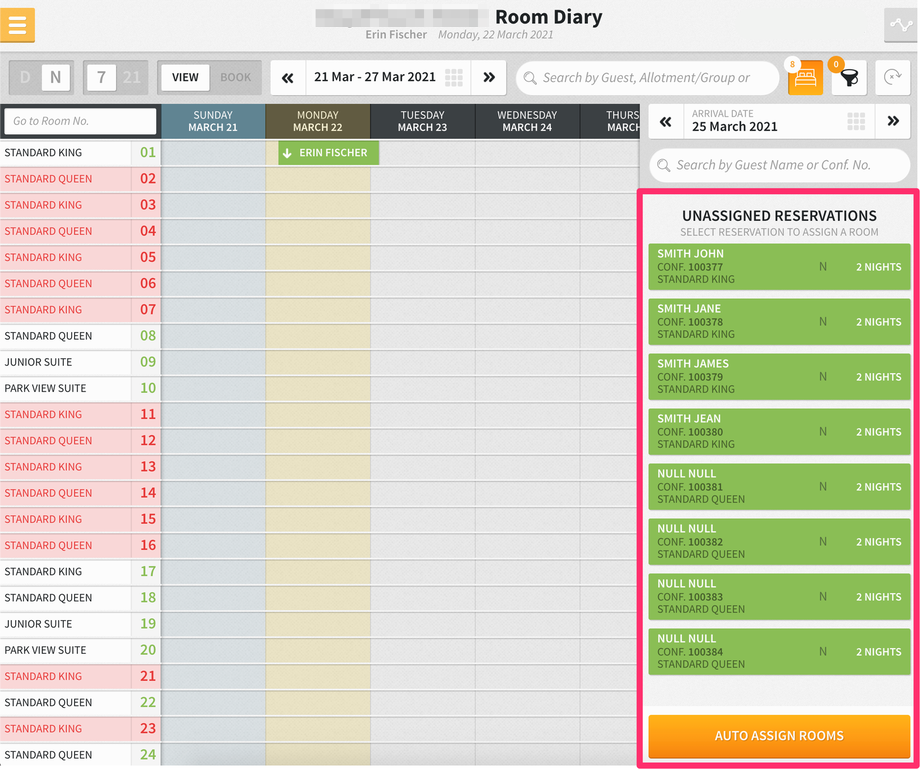Go to previous week in diary
The width and height of the screenshot is (920, 769).
pos(288,77)
